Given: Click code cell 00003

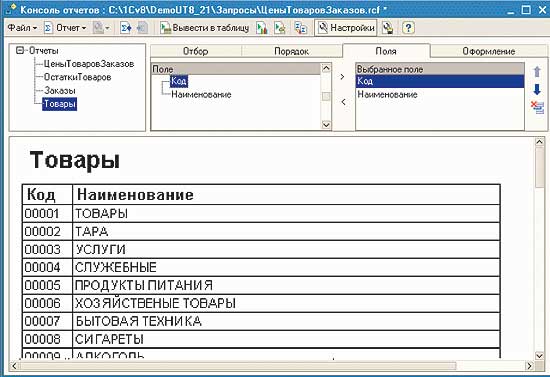Looking at the screenshot, I should click(47, 249).
